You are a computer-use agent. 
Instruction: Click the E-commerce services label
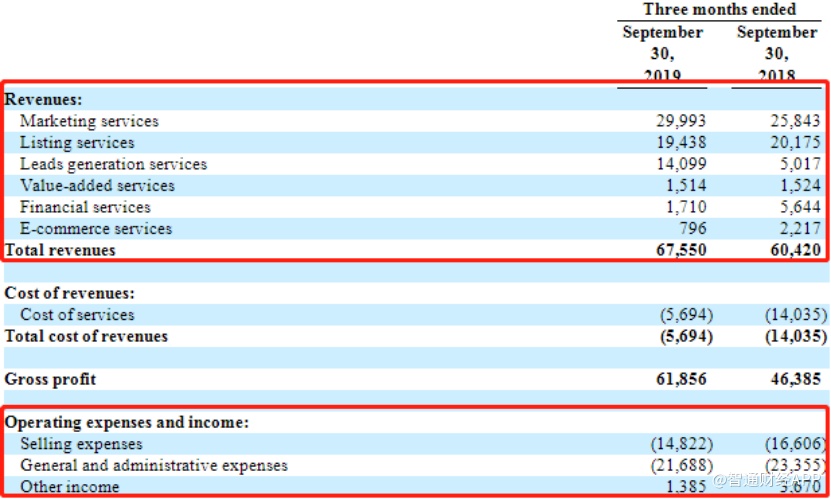click(96, 229)
